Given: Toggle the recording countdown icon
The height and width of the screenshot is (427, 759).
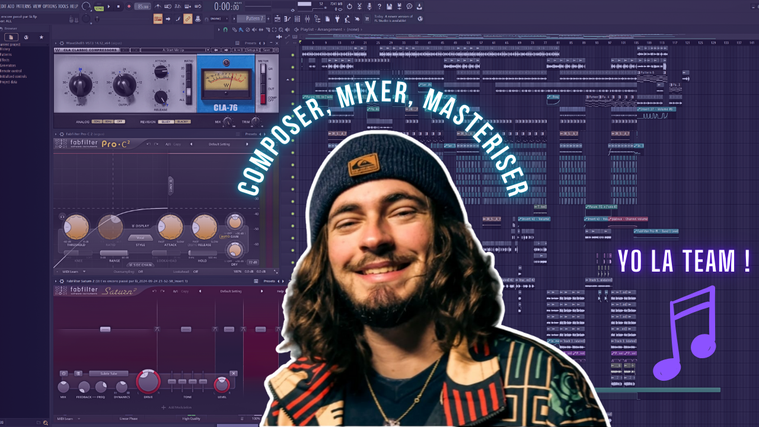Looking at the screenshot, I should click(x=178, y=7).
